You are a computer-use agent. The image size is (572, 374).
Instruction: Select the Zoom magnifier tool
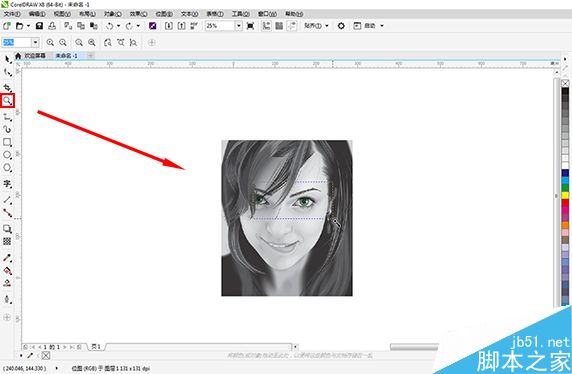tap(7, 101)
